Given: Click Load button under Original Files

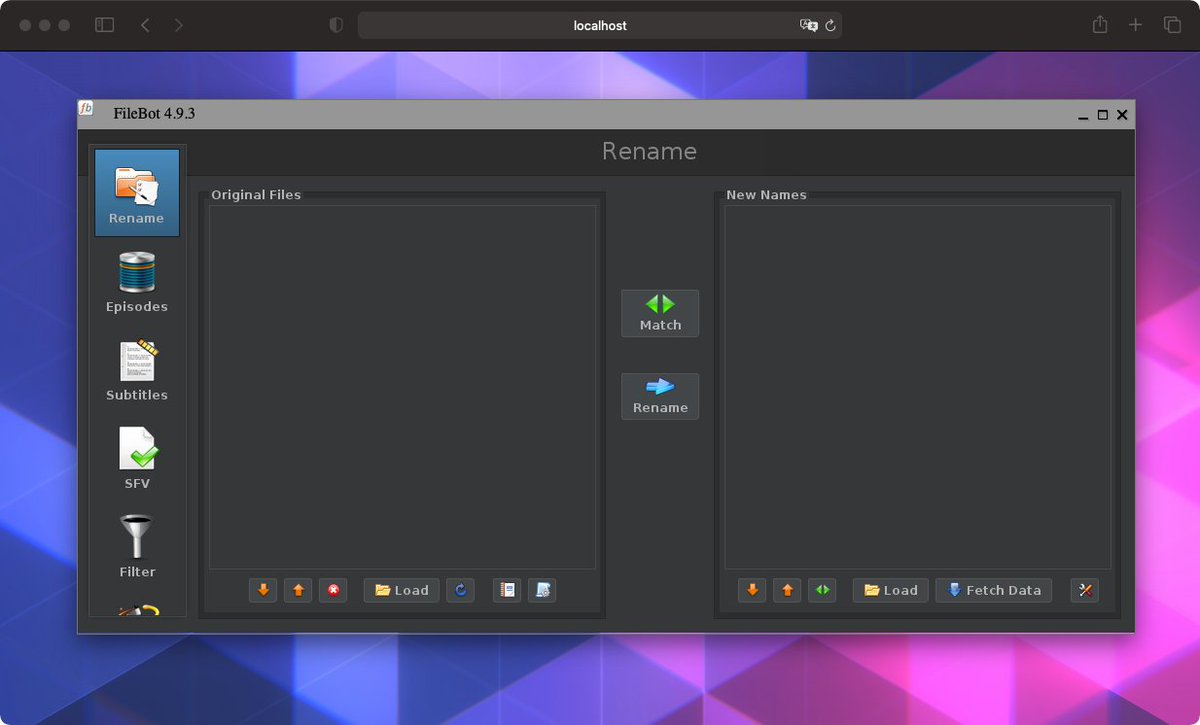Looking at the screenshot, I should click(x=401, y=590).
